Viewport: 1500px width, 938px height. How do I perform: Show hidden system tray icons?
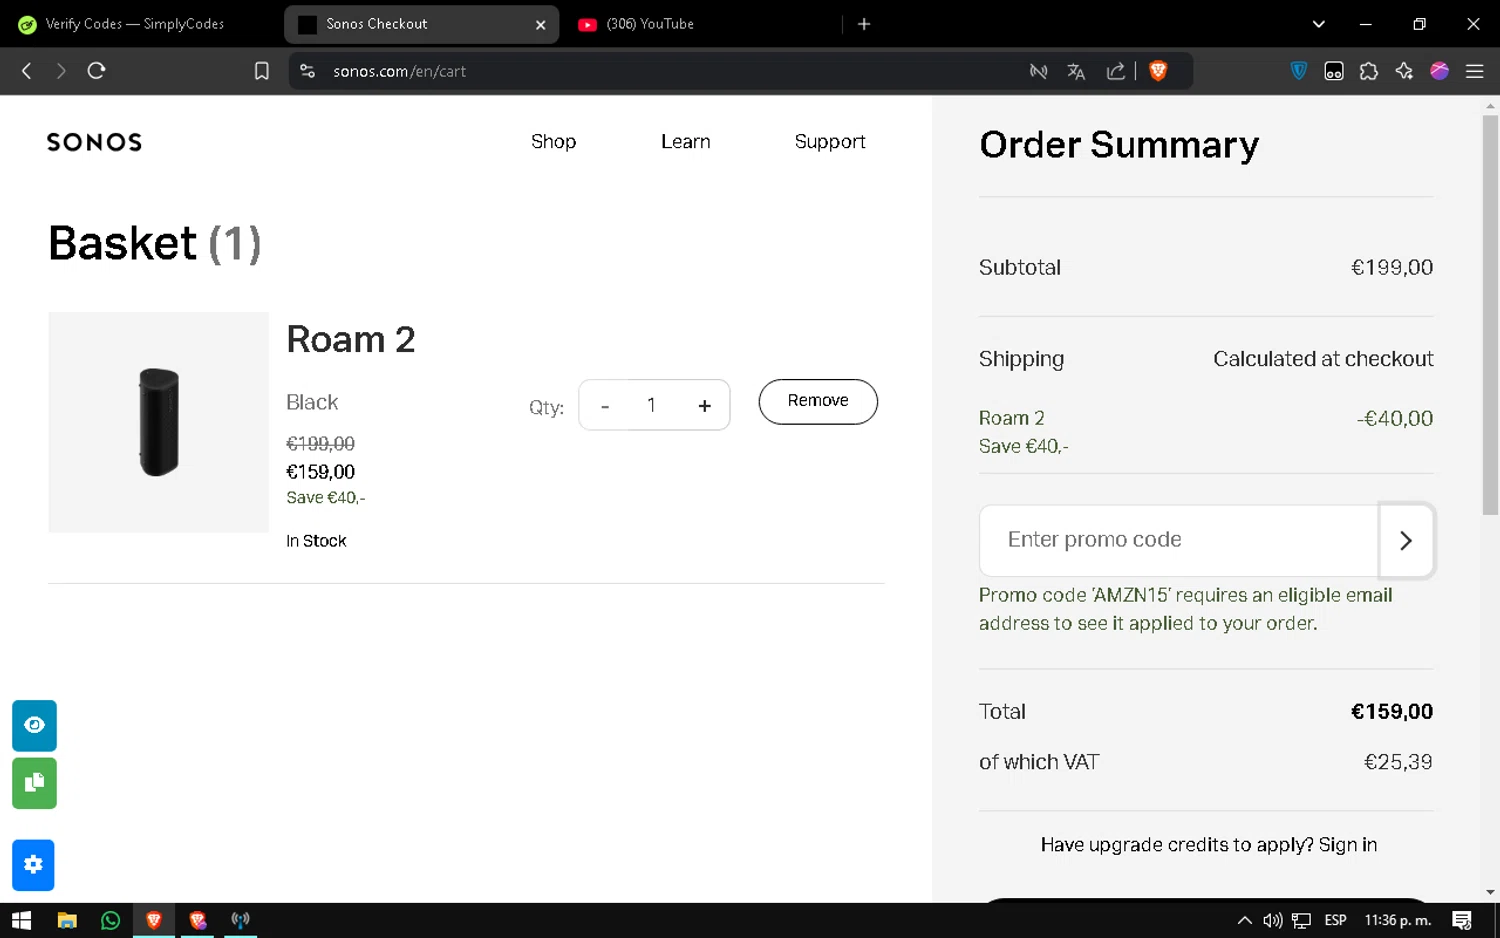coord(1245,920)
